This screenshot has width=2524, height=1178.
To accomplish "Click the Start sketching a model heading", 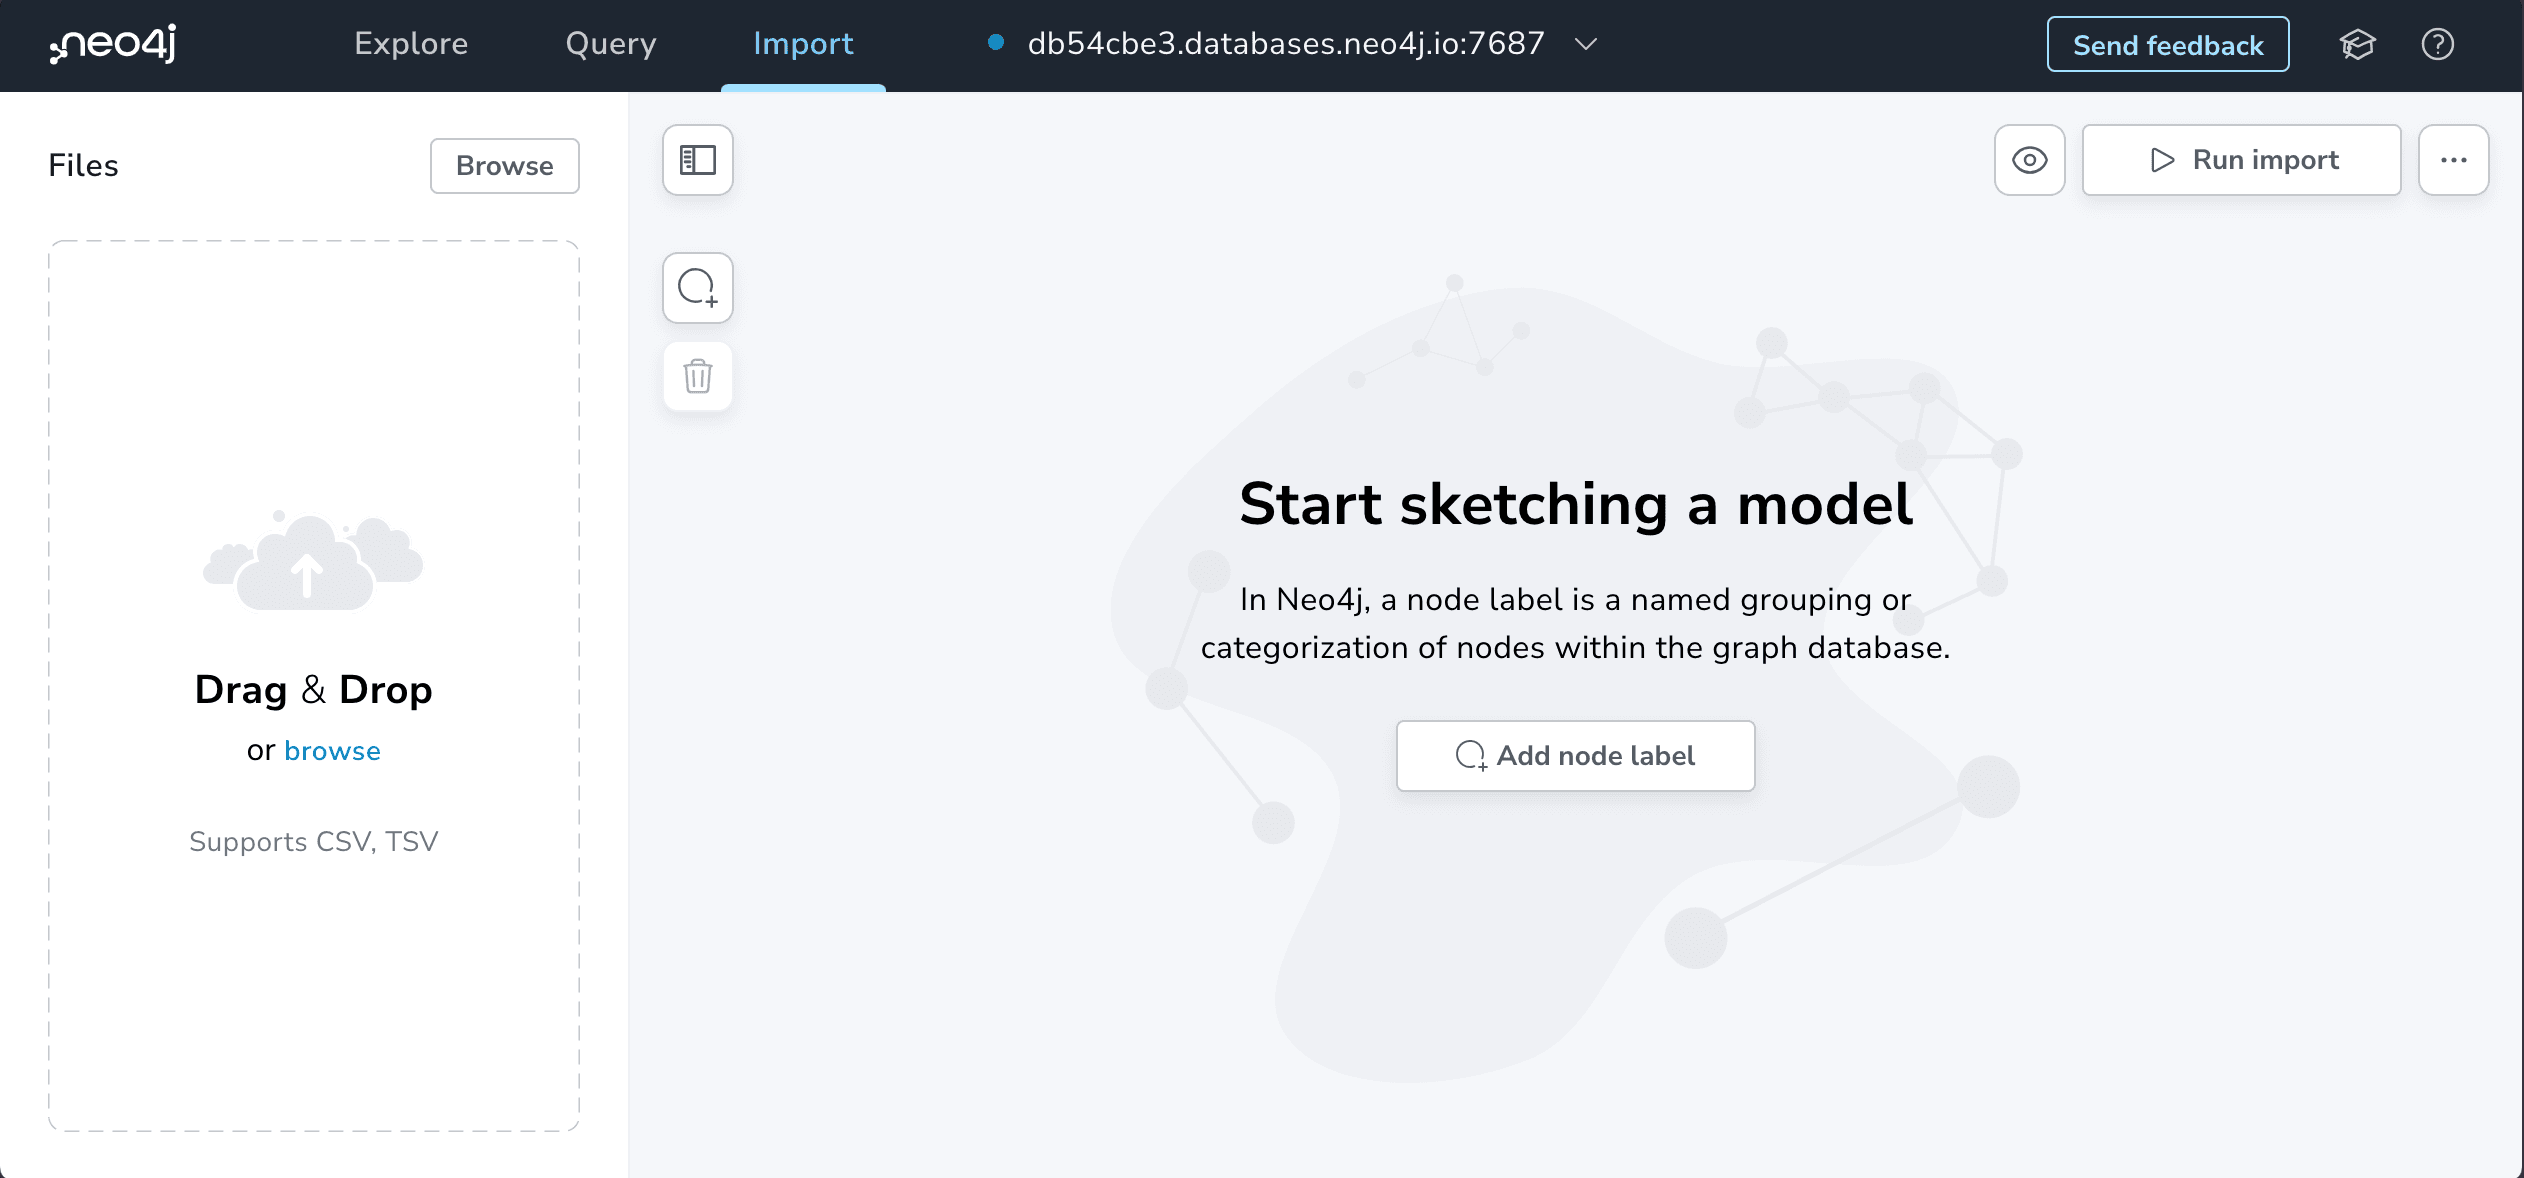I will (x=1576, y=504).
